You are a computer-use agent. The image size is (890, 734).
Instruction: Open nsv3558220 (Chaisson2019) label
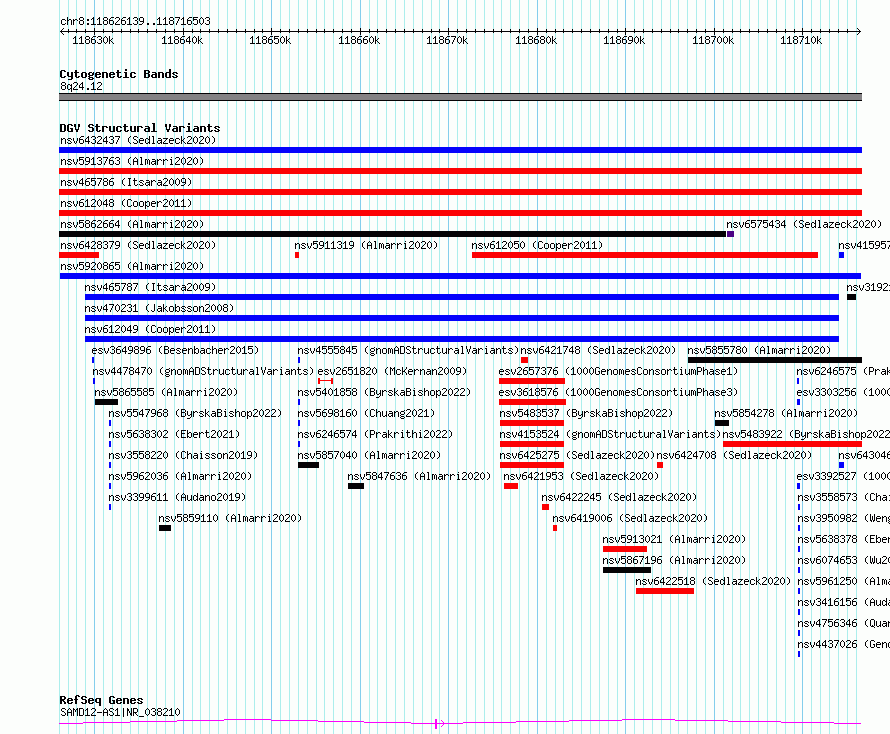[x=183, y=455]
